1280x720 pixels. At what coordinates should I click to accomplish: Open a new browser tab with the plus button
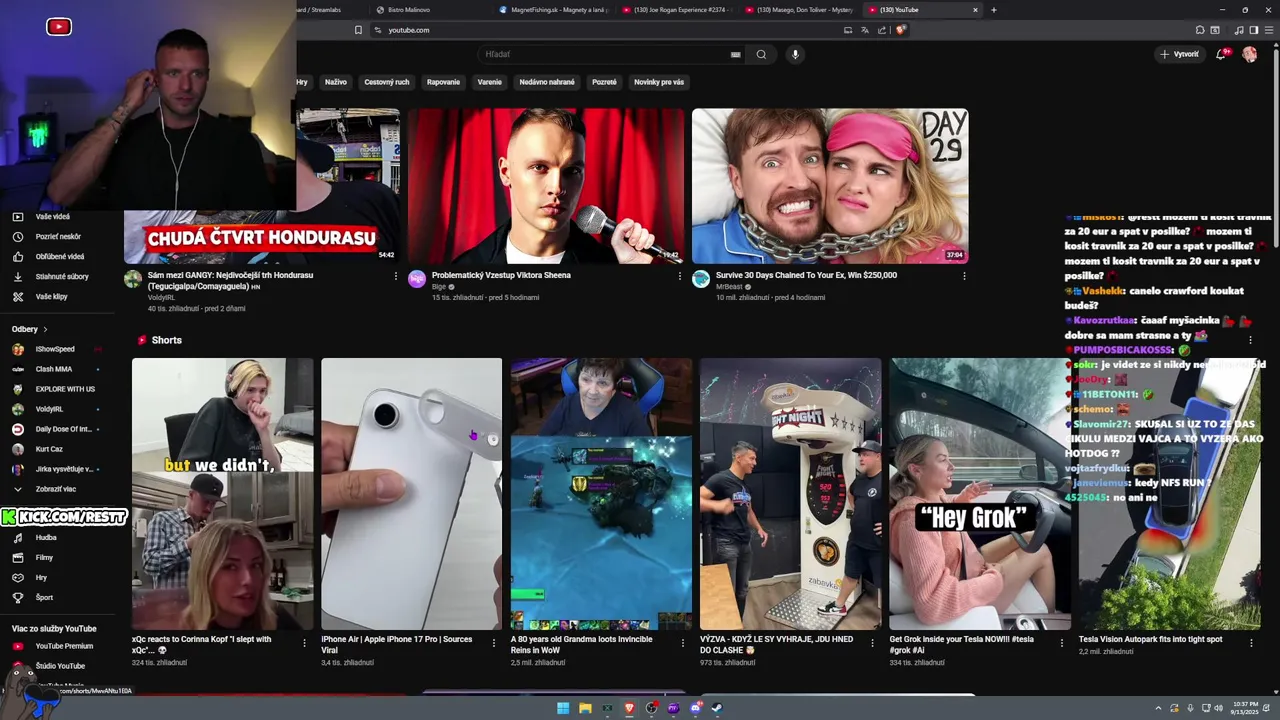[x=993, y=10]
